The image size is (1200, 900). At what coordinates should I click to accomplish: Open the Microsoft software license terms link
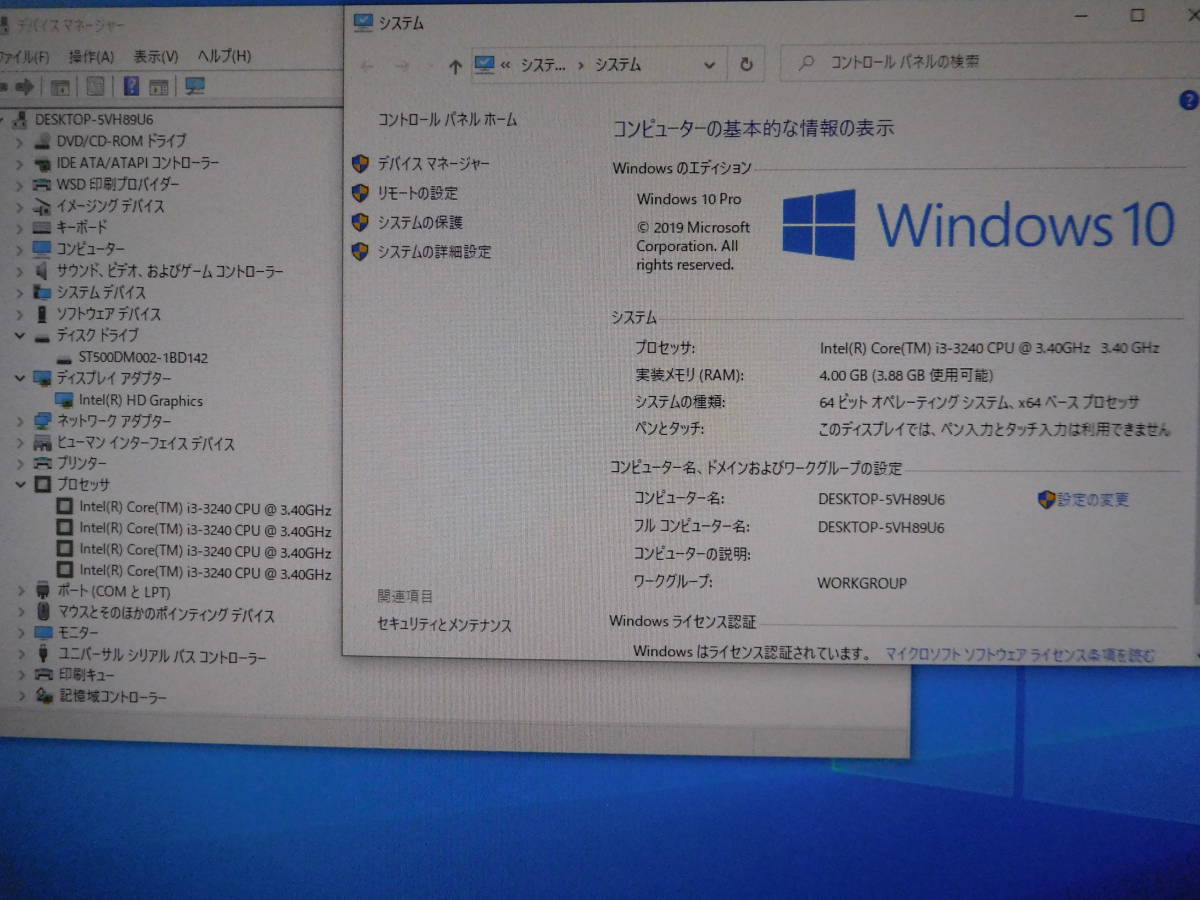(1019, 655)
